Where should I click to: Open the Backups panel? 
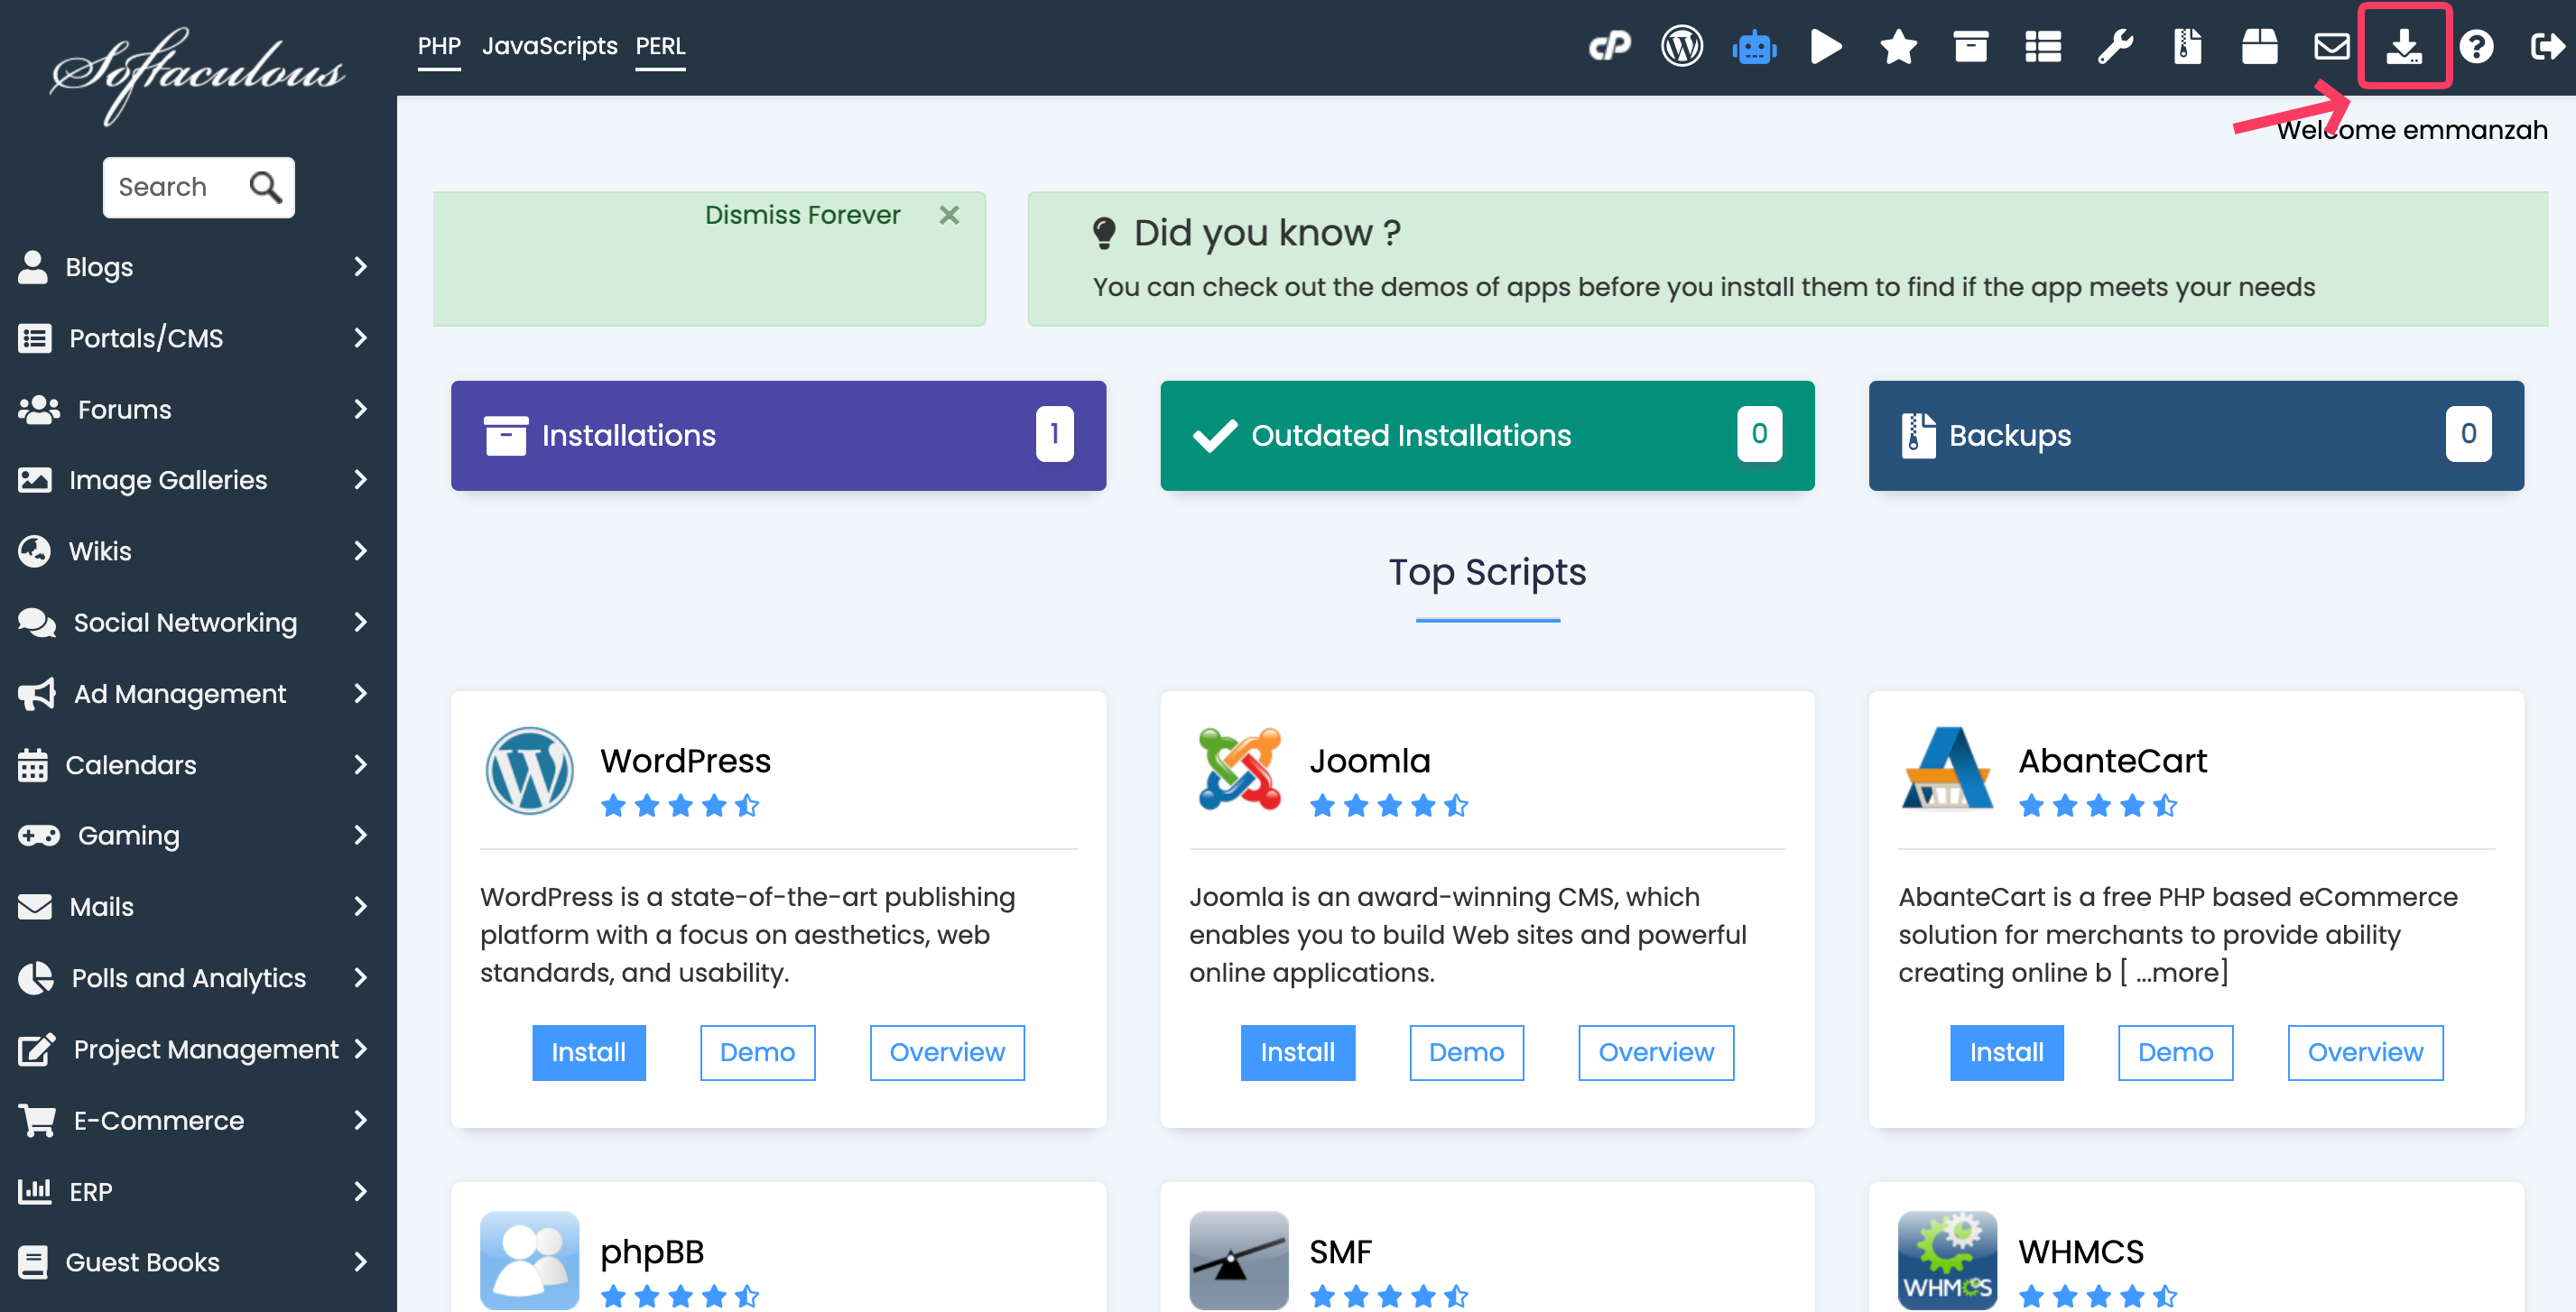click(2196, 435)
